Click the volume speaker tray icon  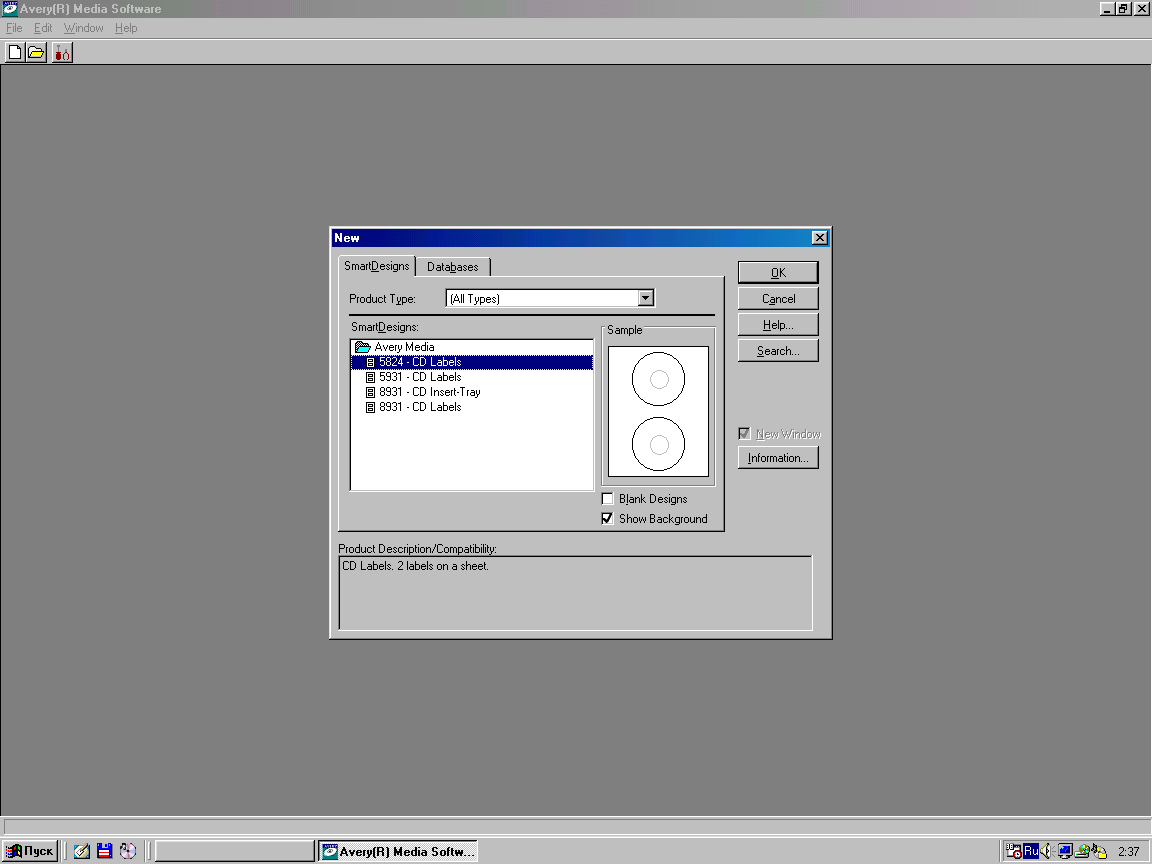[1046, 851]
